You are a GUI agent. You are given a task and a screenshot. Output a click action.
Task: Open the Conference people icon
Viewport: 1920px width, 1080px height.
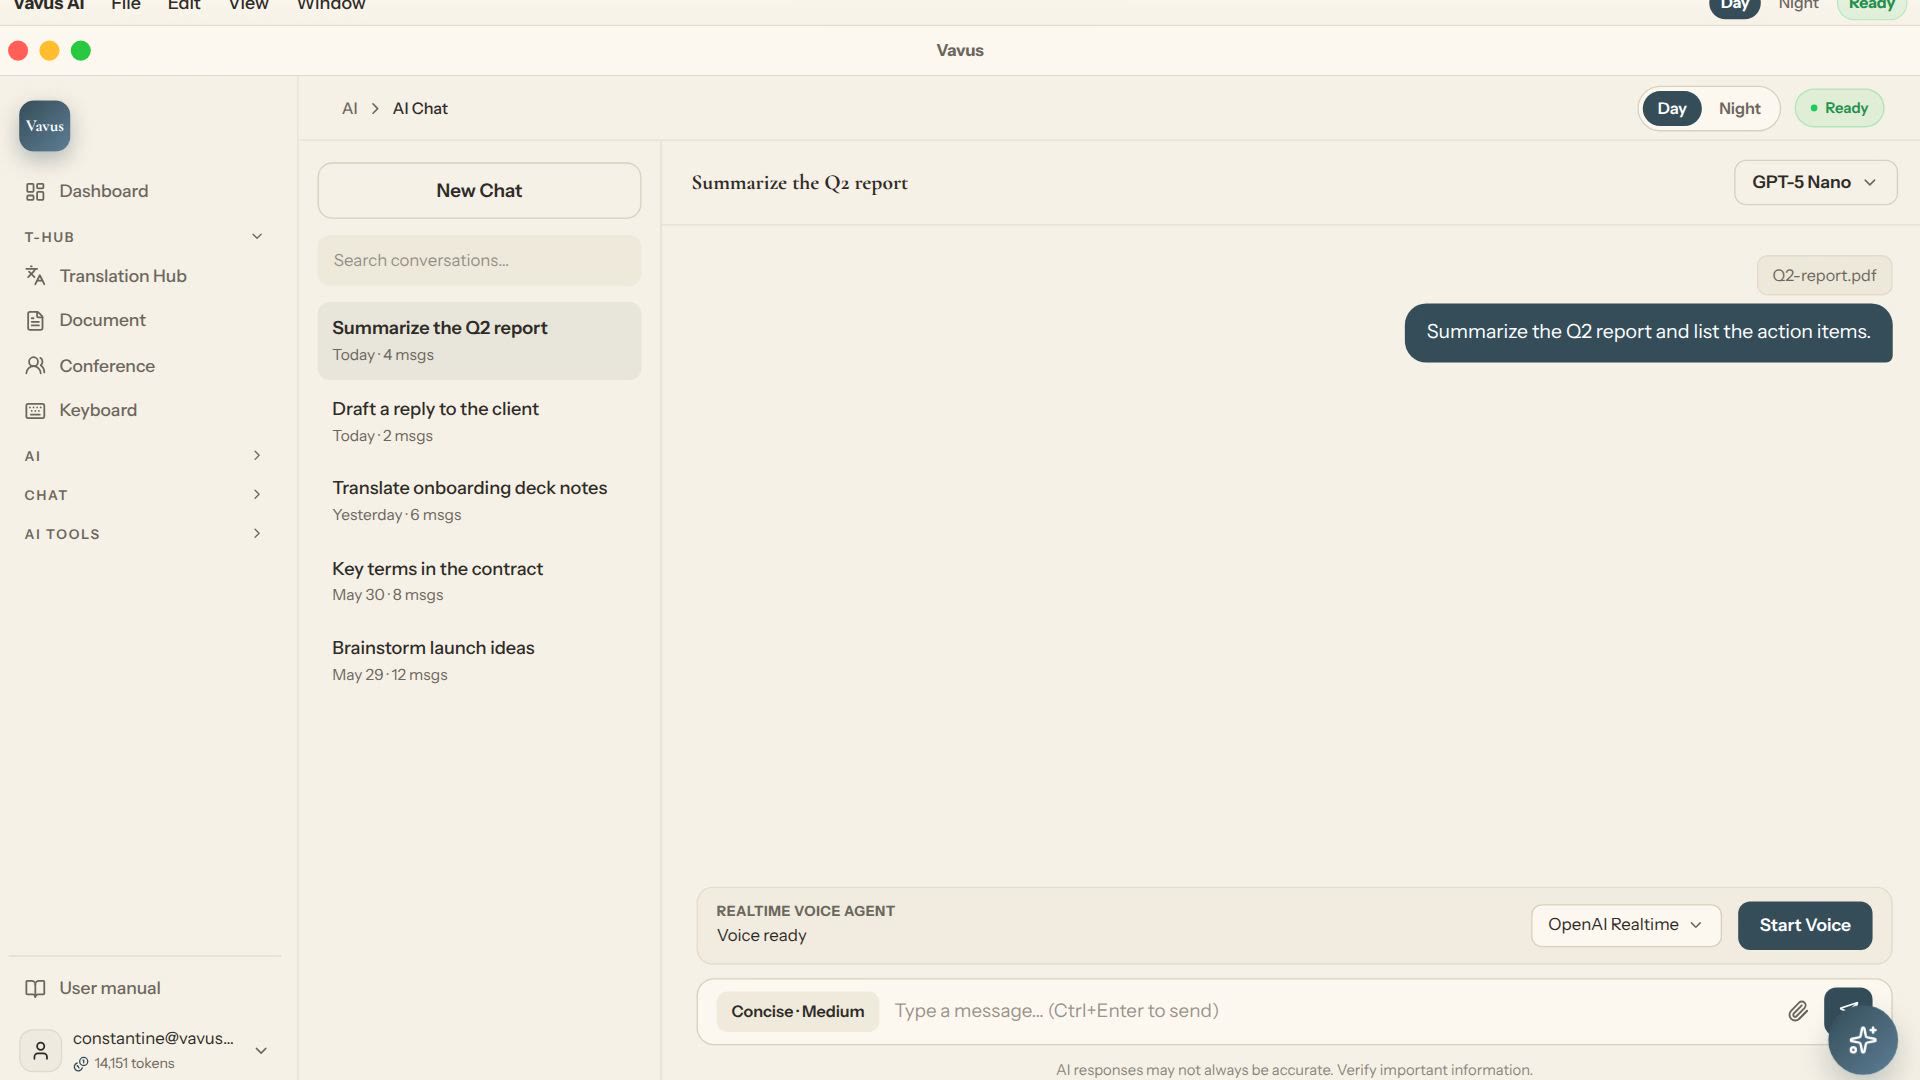tap(35, 366)
